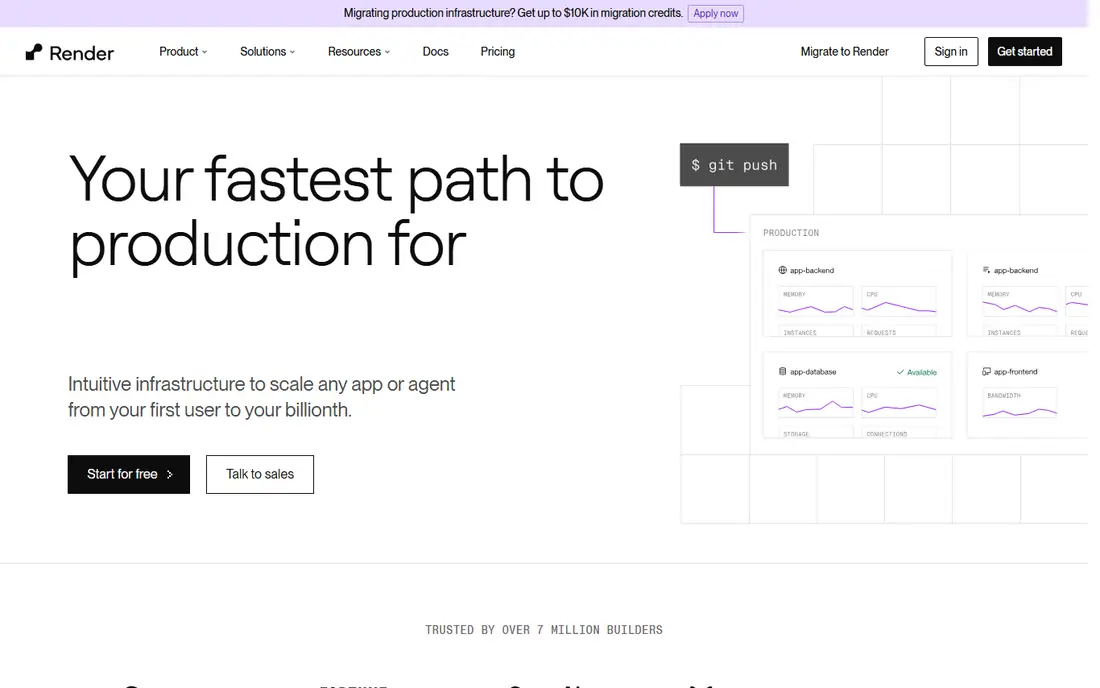This screenshot has width=1100, height=688.
Task: Click the app-frontend card title
Action: click(x=1015, y=372)
